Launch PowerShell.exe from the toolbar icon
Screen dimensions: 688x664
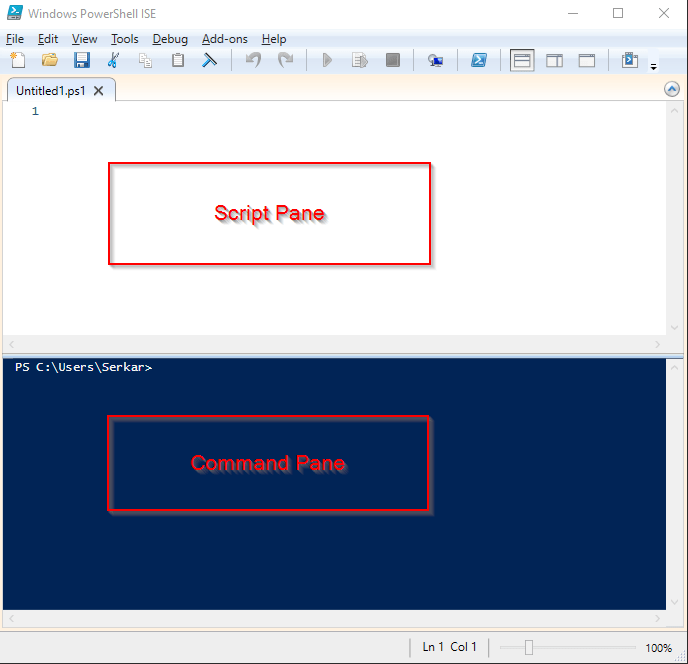point(479,60)
